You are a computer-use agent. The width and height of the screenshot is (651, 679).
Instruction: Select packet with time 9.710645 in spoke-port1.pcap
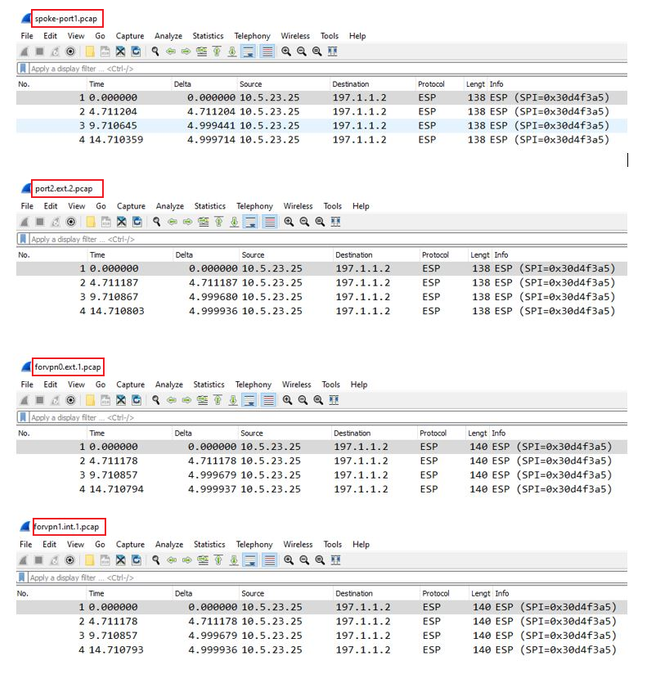(x=321, y=126)
